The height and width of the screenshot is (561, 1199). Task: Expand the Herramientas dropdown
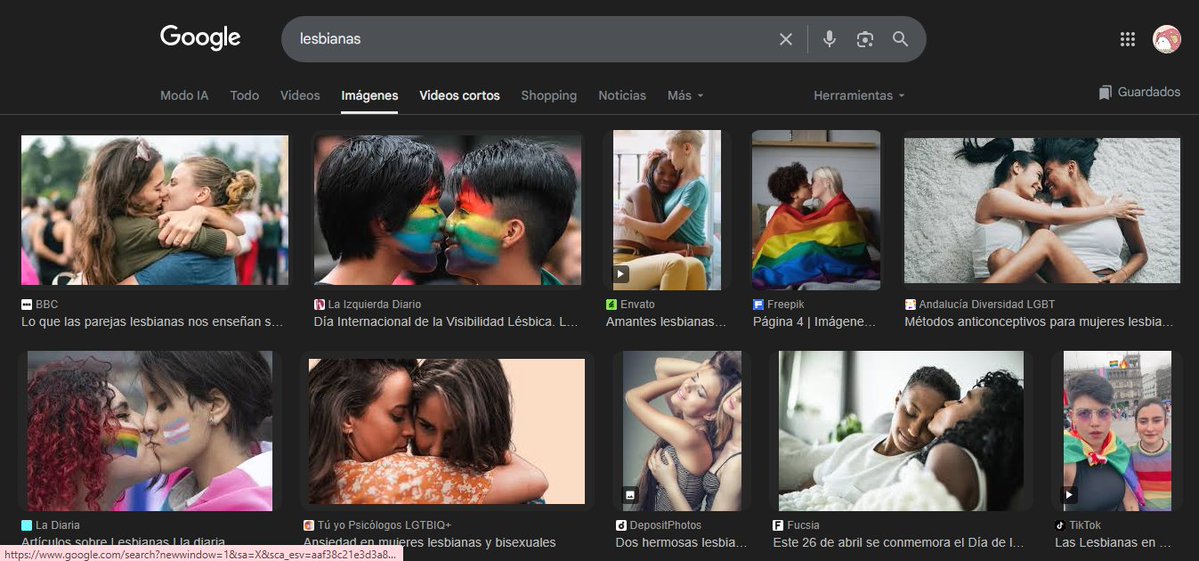tap(859, 96)
